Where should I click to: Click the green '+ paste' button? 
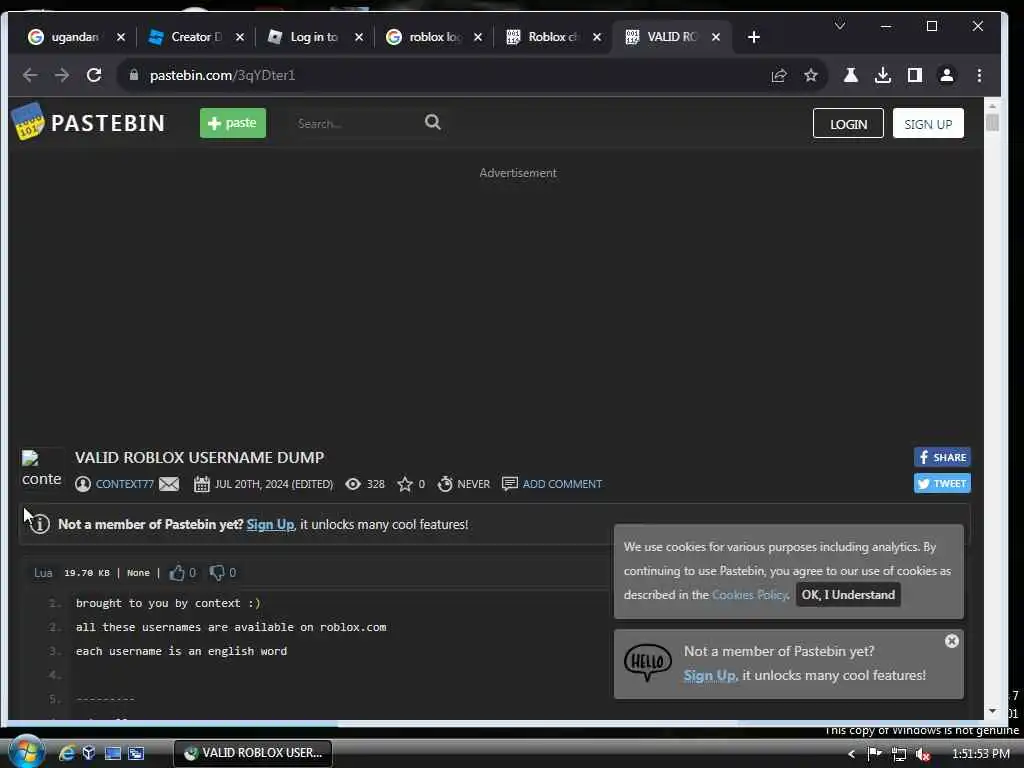(x=232, y=123)
